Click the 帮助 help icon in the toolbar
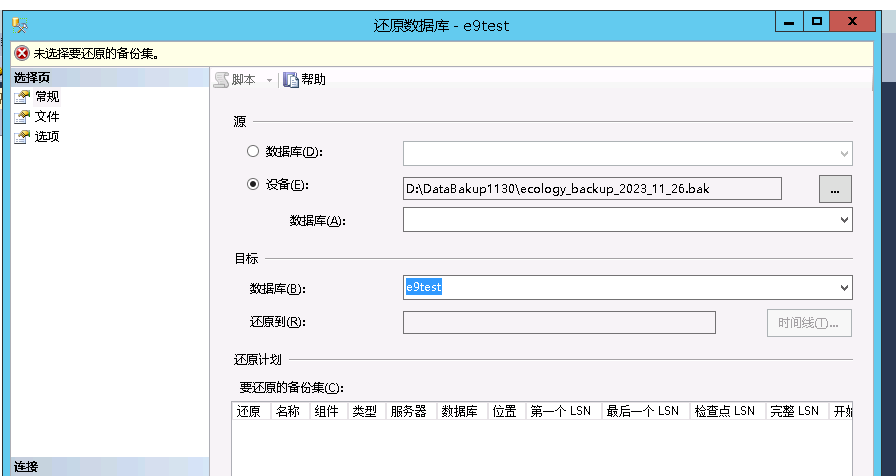The width and height of the screenshot is (896, 476). [x=291, y=80]
